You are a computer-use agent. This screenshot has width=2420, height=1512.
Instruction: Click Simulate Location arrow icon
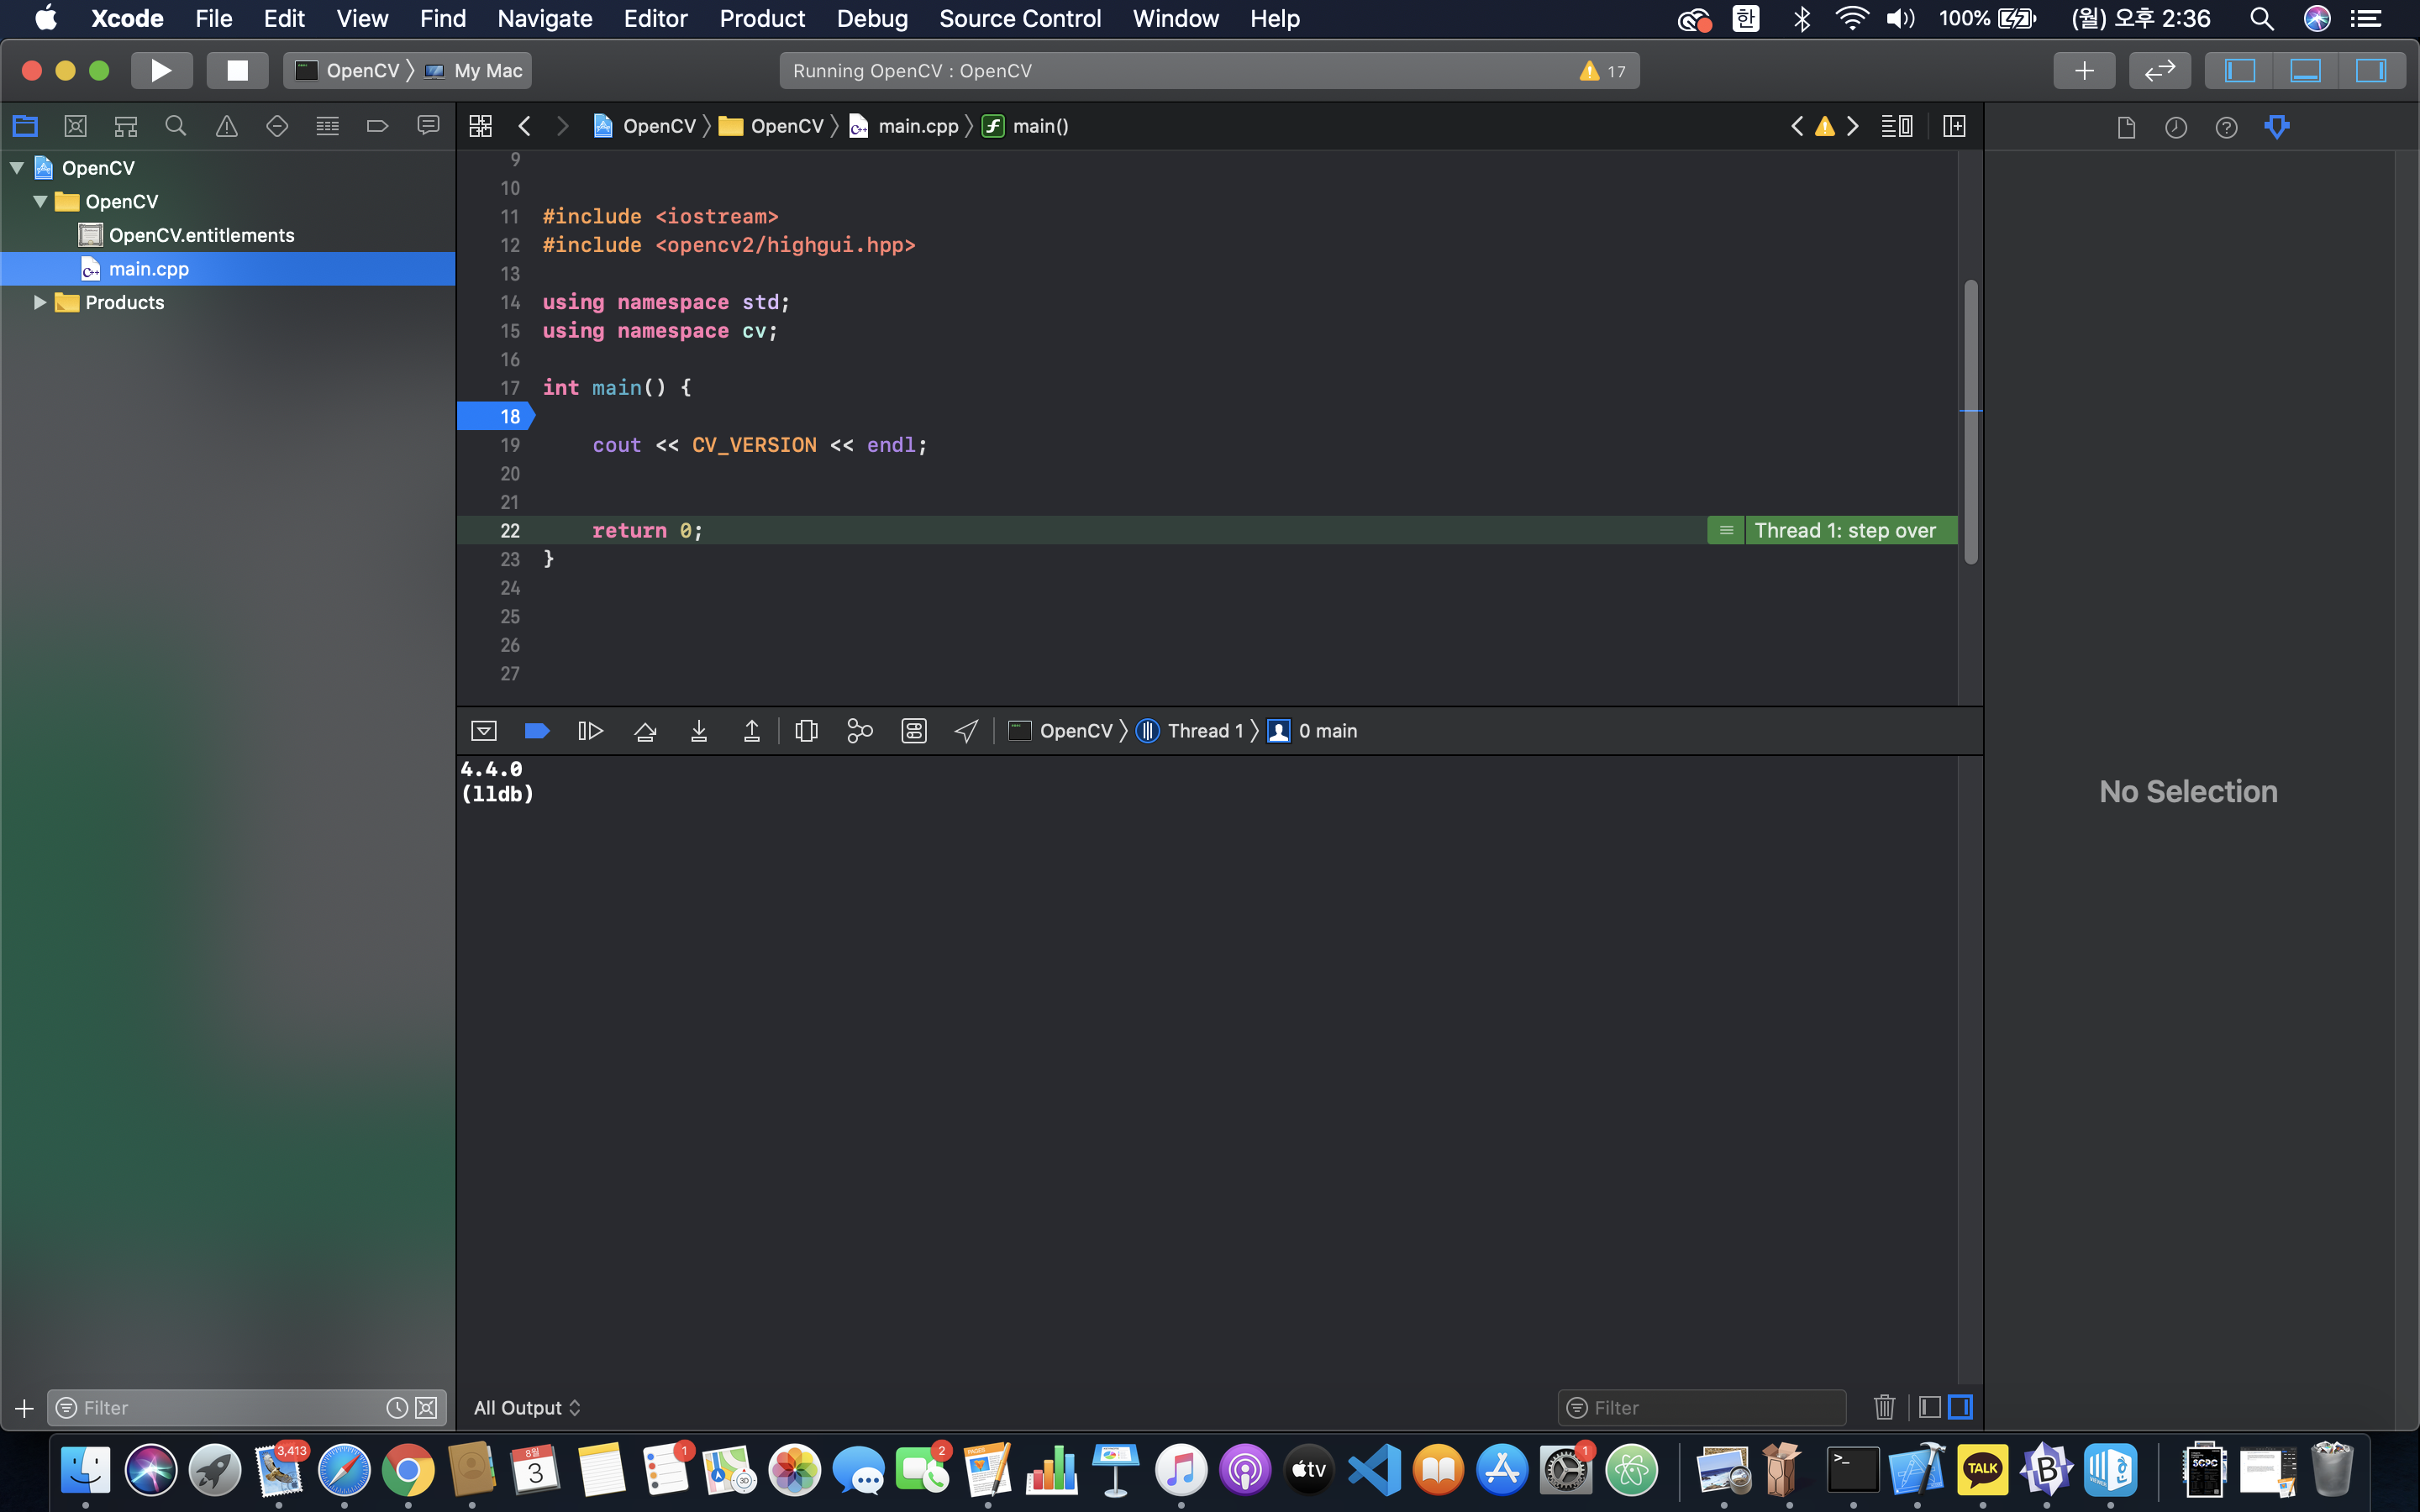tap(966, 731)
